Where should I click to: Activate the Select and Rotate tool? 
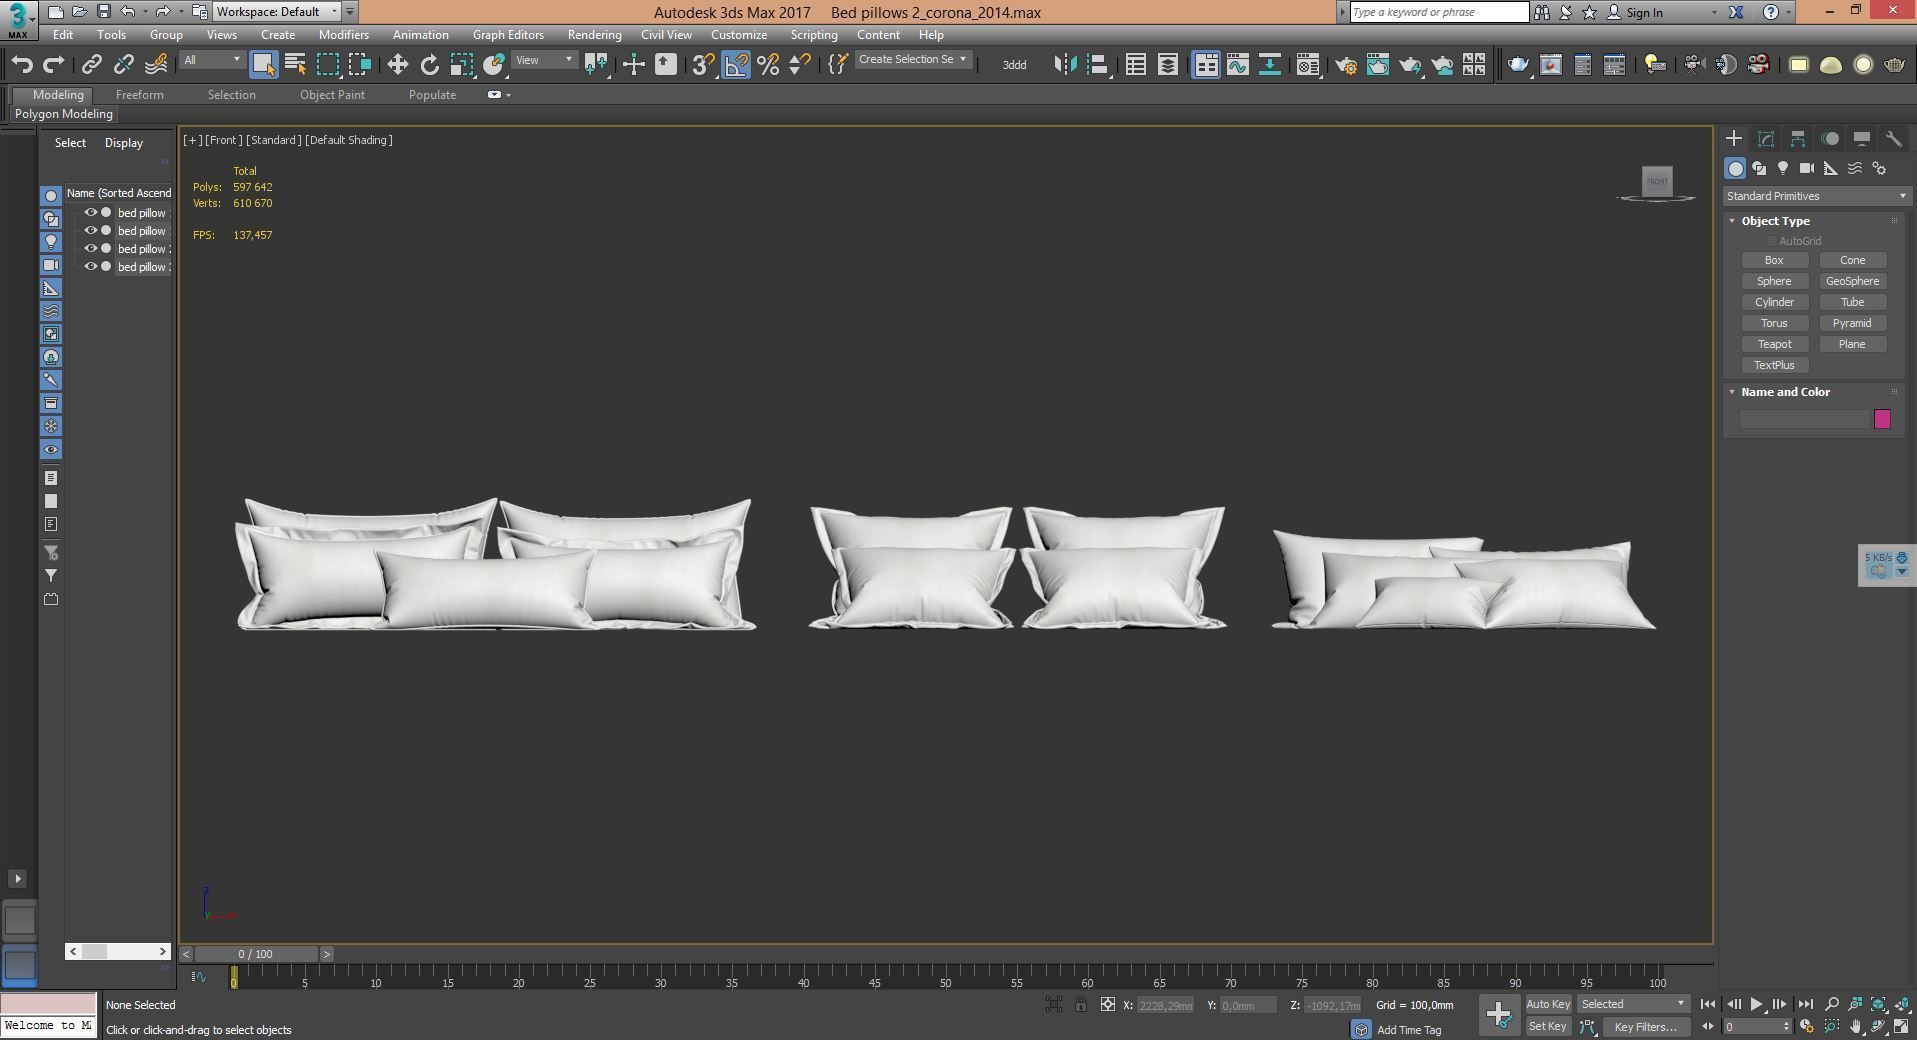pos(430,65)
